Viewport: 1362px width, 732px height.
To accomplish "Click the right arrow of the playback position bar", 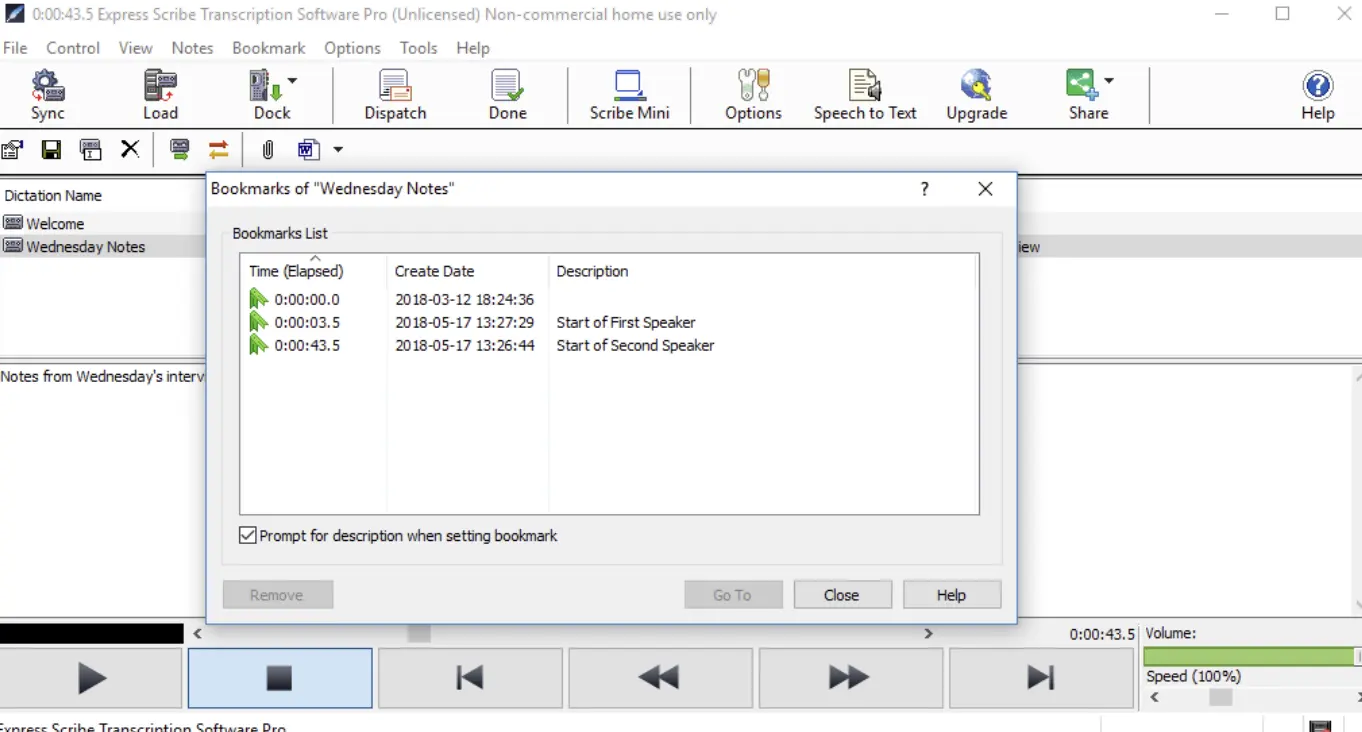I will click(x=929, y=634).
